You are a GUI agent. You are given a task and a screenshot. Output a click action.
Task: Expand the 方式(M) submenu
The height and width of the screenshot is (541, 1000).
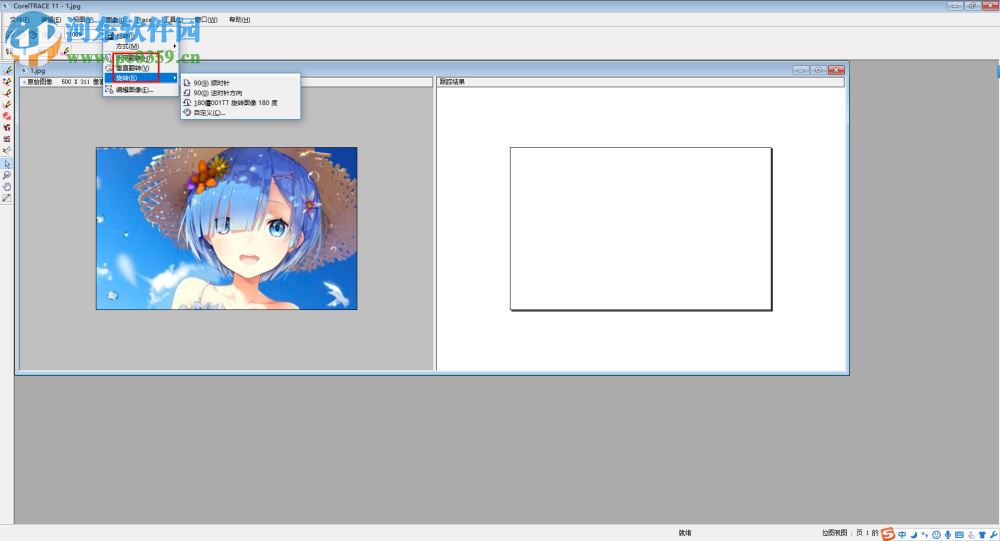coord(141,46)
